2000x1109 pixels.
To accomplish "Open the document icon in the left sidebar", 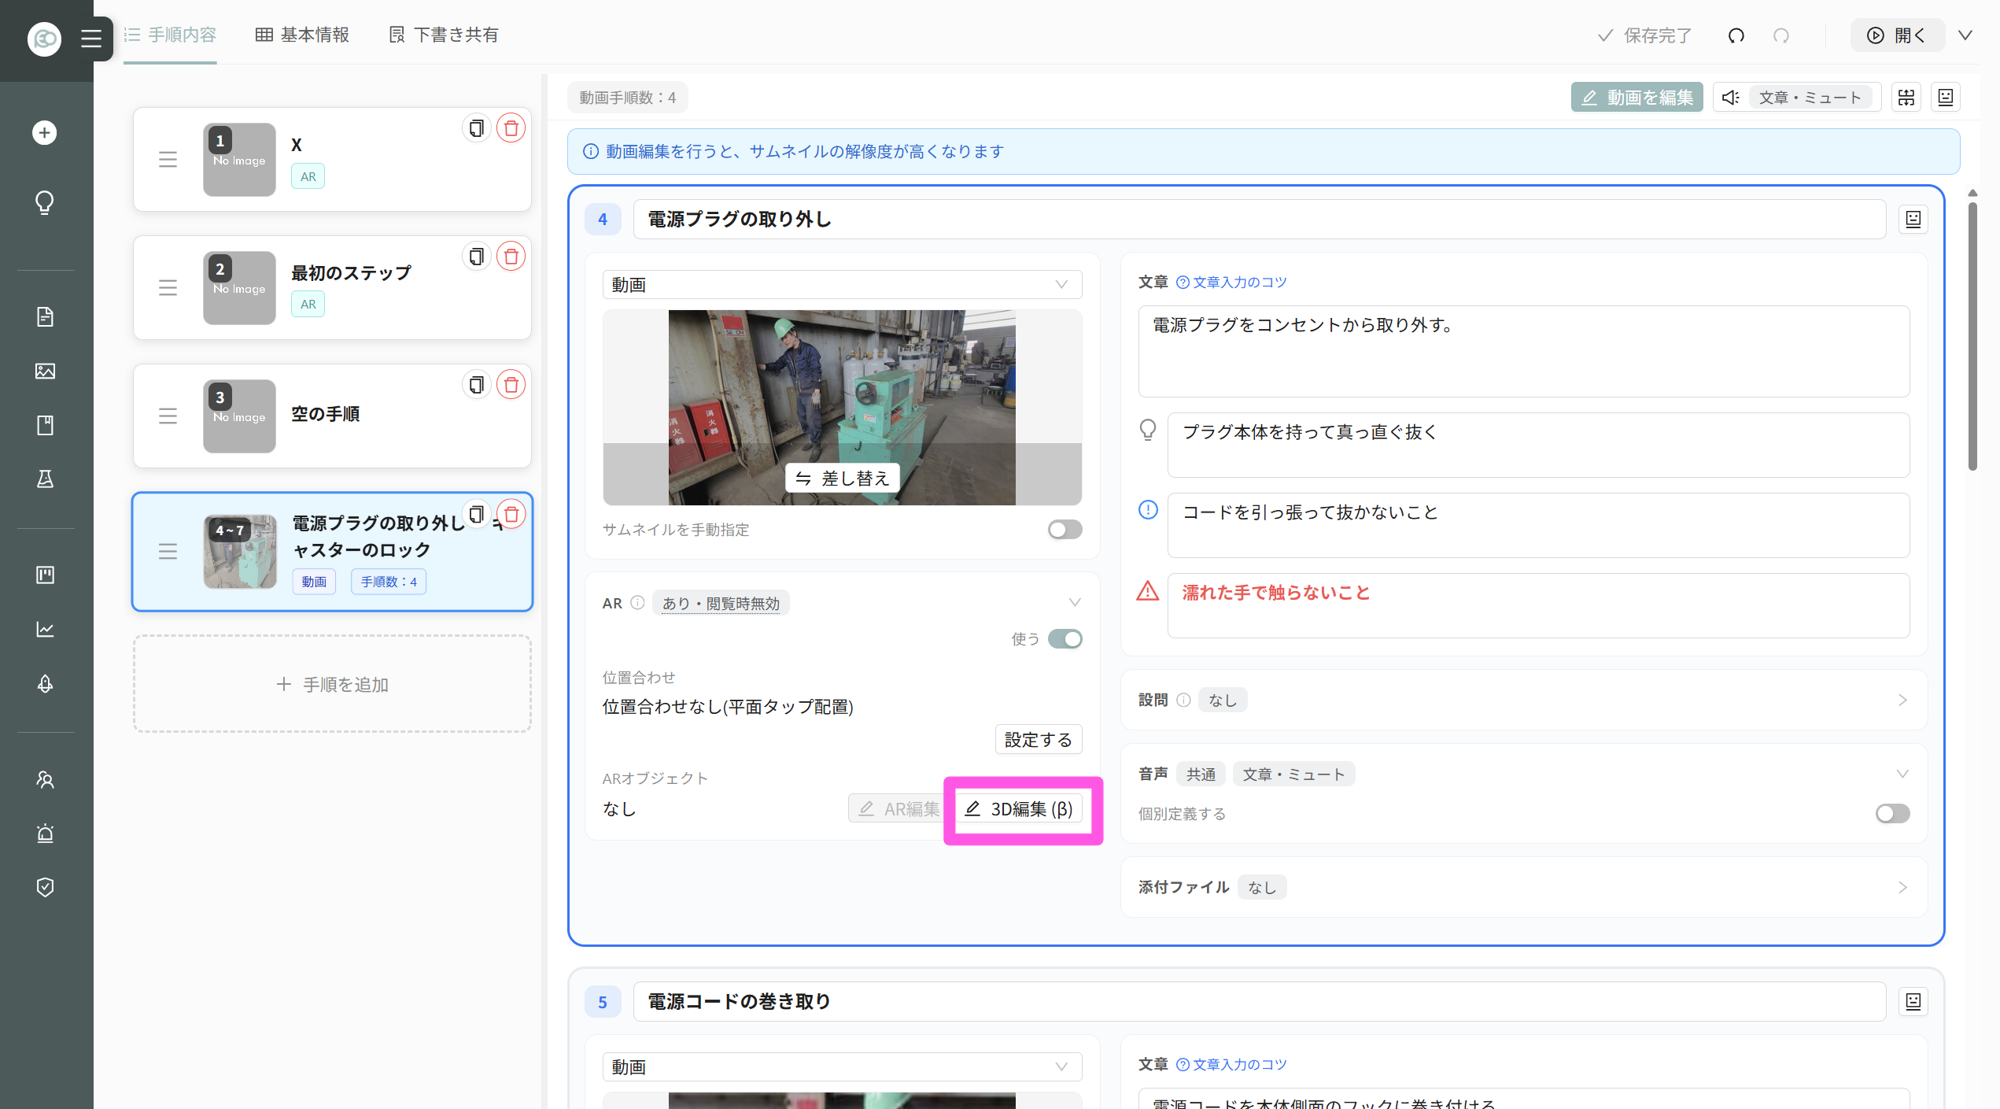I will 45,317.
